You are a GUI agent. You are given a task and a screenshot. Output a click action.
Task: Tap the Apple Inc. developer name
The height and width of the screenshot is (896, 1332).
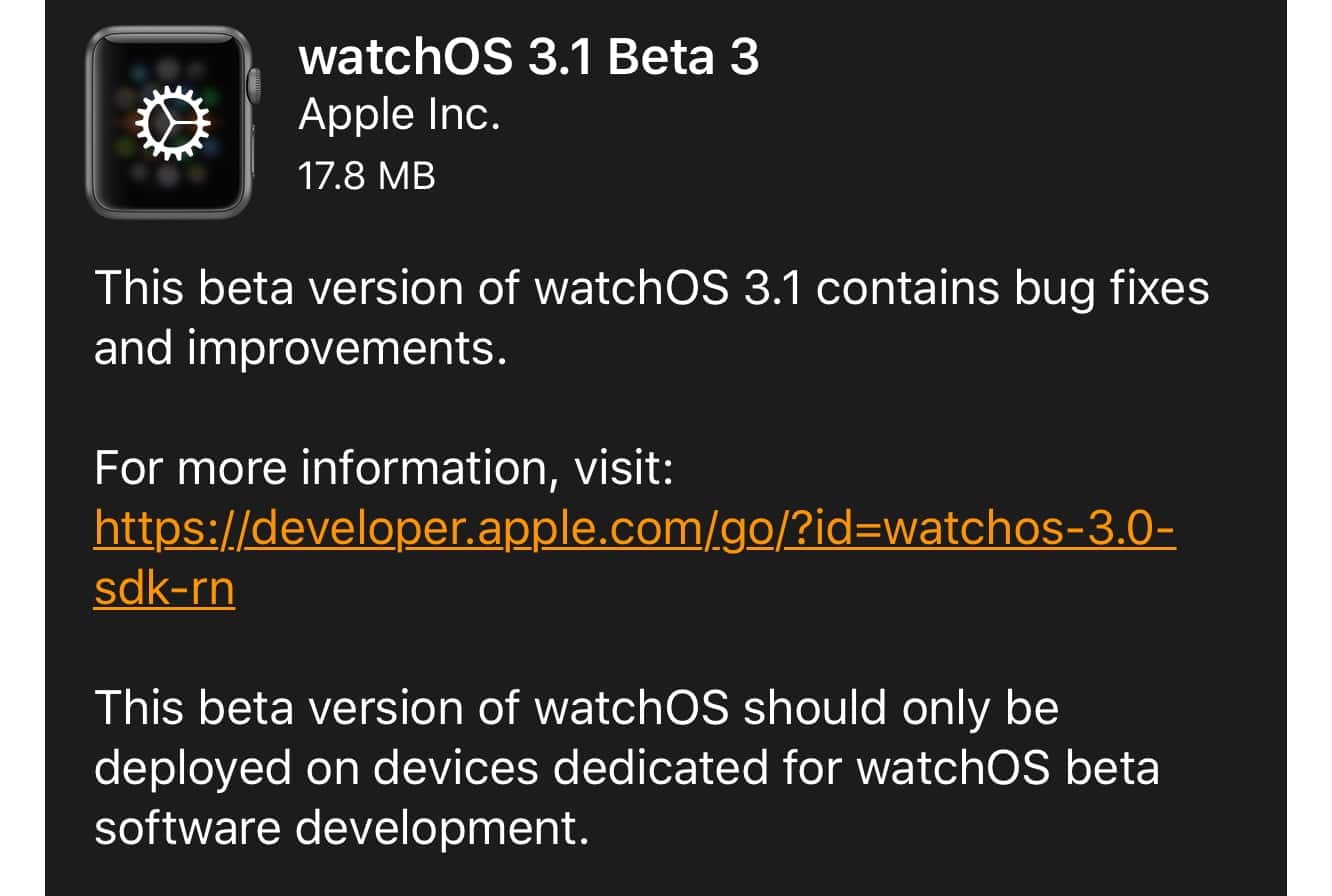pyautogui.click(x=399, y=117)
